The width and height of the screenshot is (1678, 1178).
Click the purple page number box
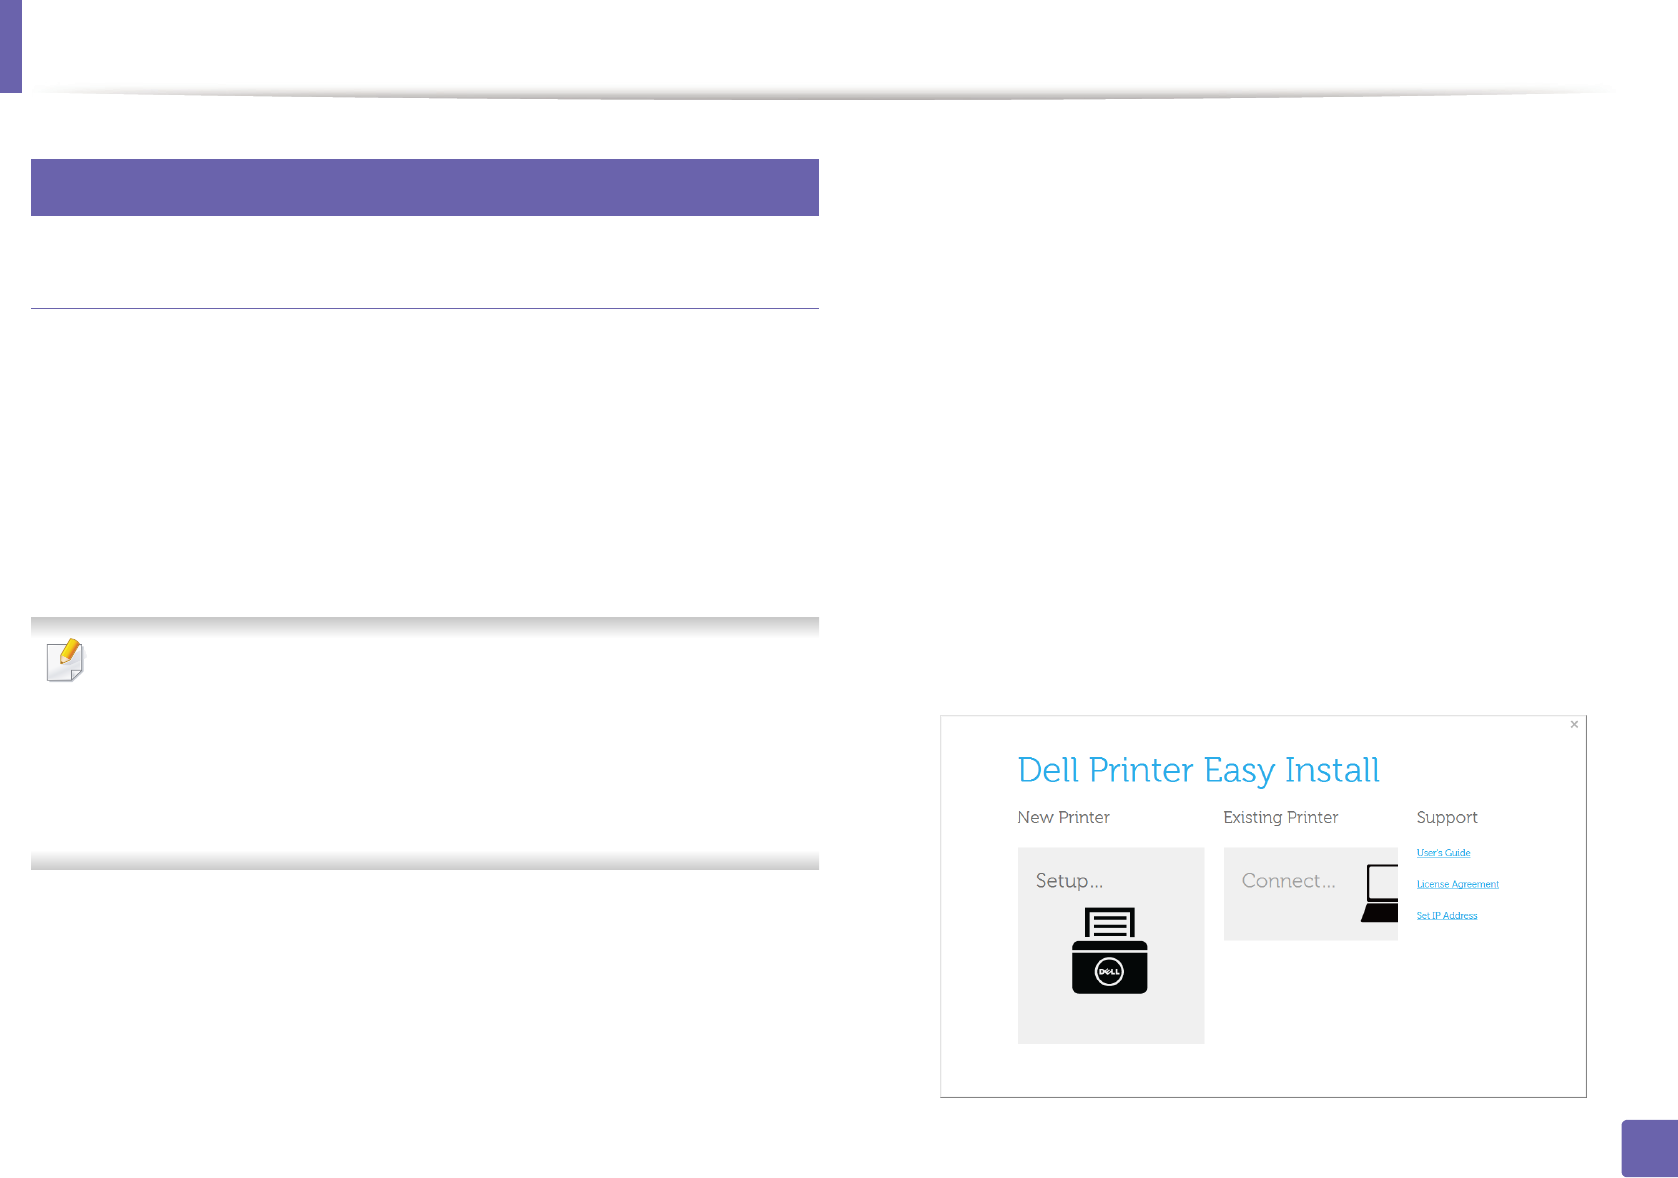click(1648, 1148)
